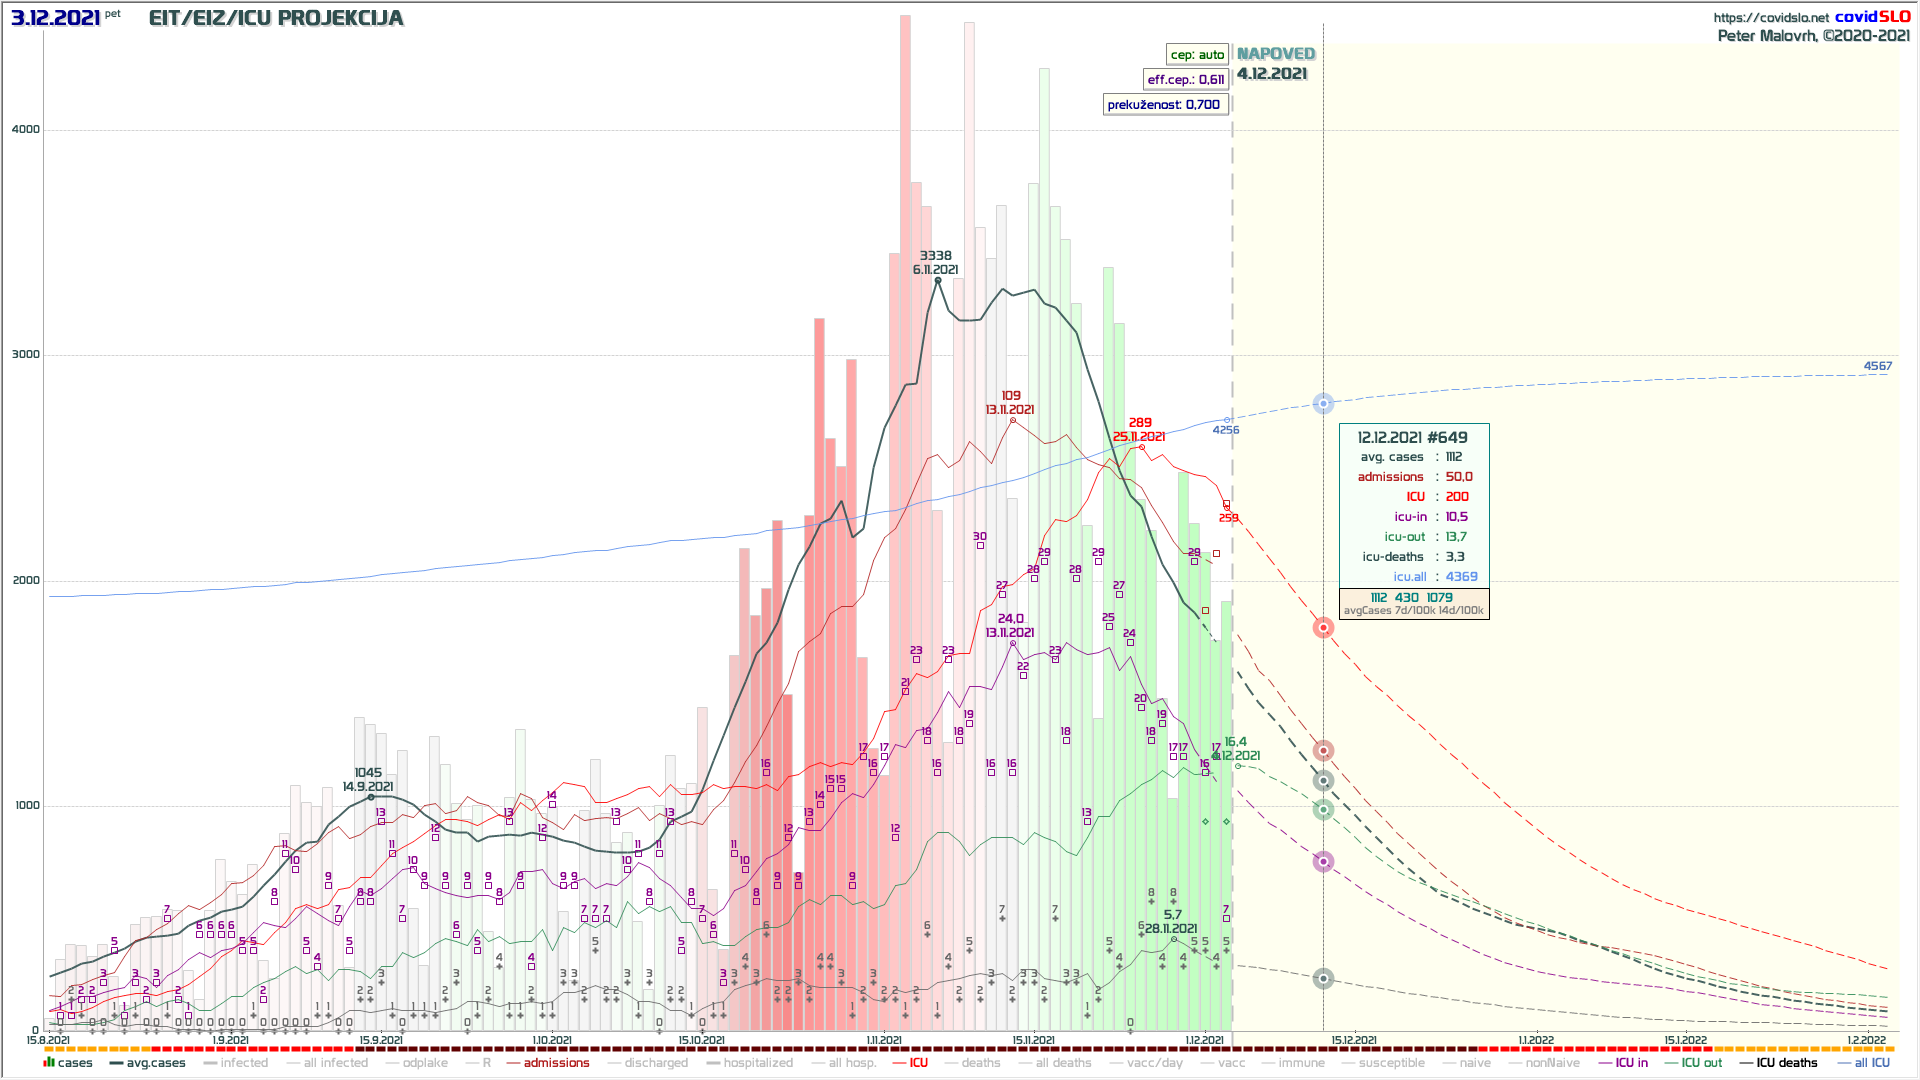Screen dimensions: 1920x1080
Task: Click the eff.cep.: 0,611 field
Action: click(1185, 80)
